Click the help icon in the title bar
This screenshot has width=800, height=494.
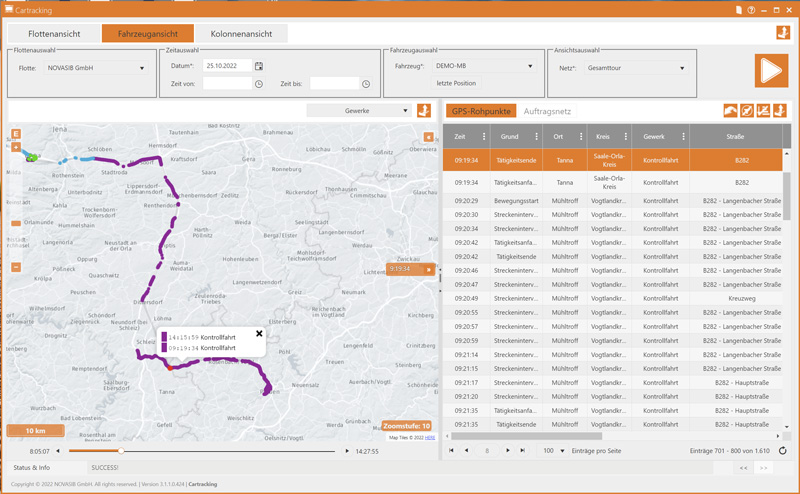(x=751, y=10)
